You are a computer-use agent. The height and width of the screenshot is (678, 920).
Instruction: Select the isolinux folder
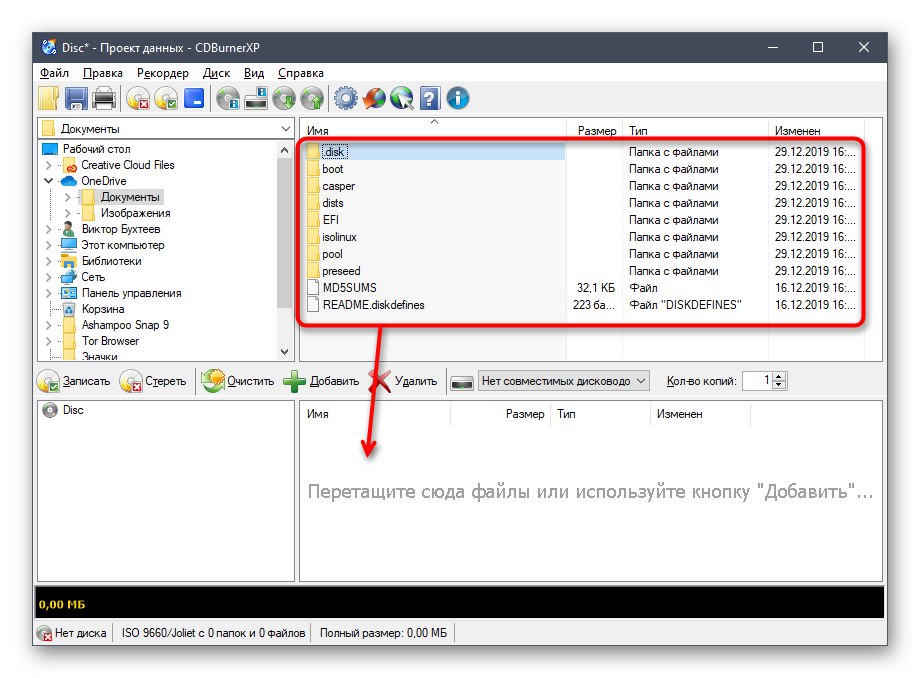coord(339,237)
